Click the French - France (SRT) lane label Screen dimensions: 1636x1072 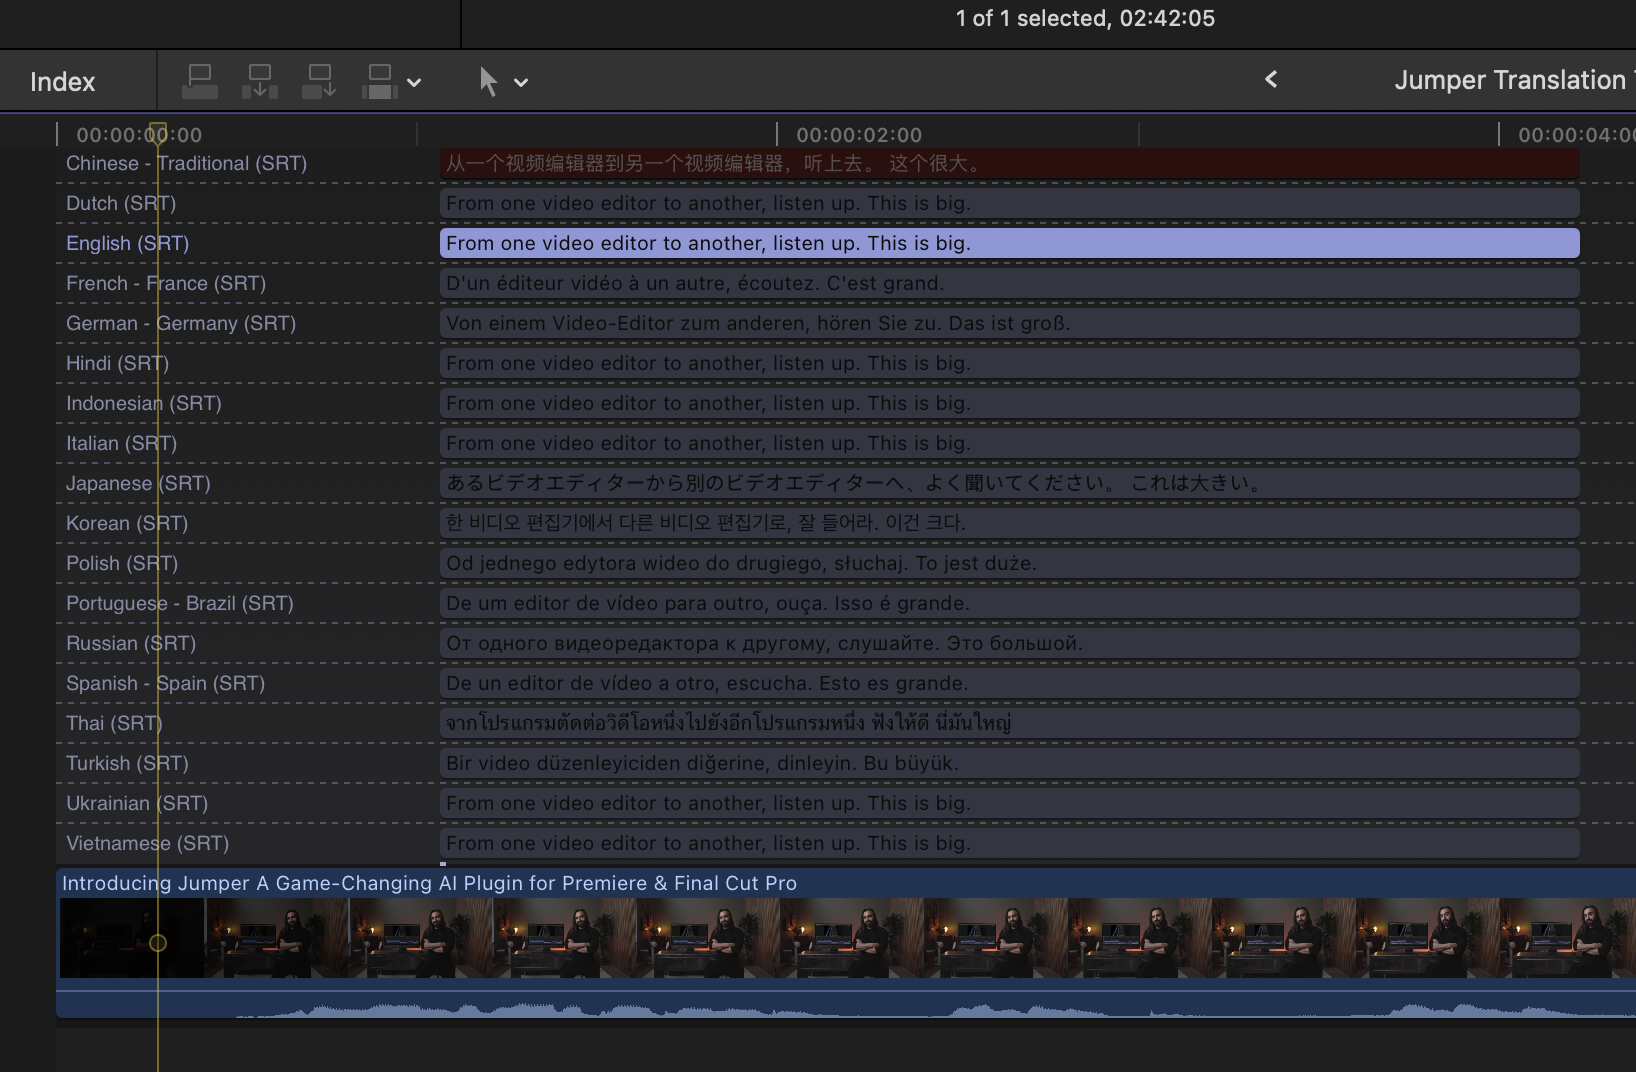[166, 283]
